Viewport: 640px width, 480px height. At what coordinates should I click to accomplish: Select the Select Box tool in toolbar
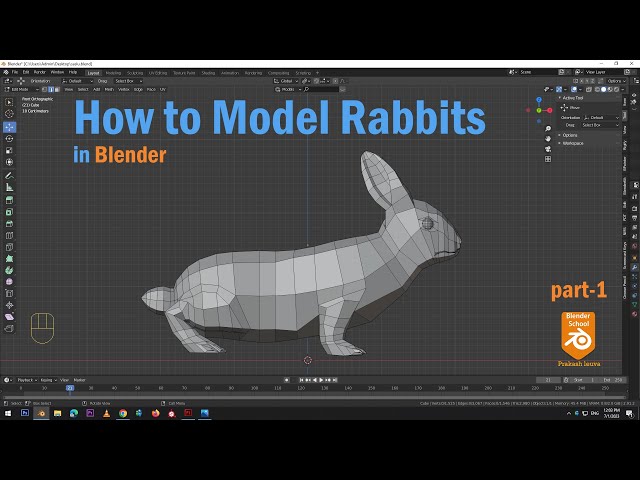pyautogui.click(x=9, y=102)
